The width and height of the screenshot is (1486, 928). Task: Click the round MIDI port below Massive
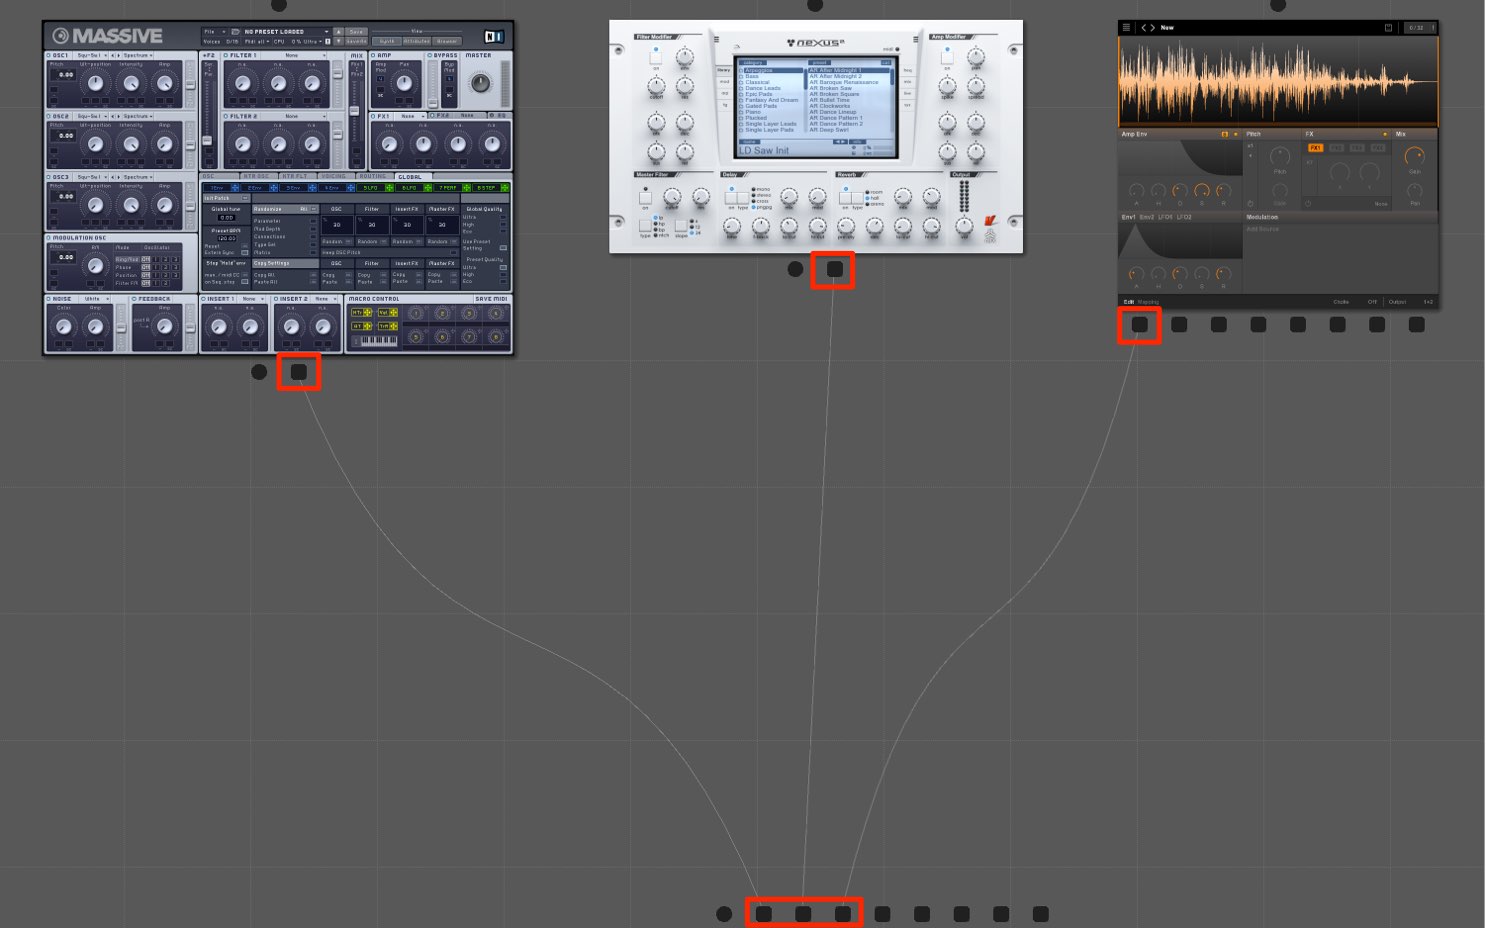coord(259,372)
